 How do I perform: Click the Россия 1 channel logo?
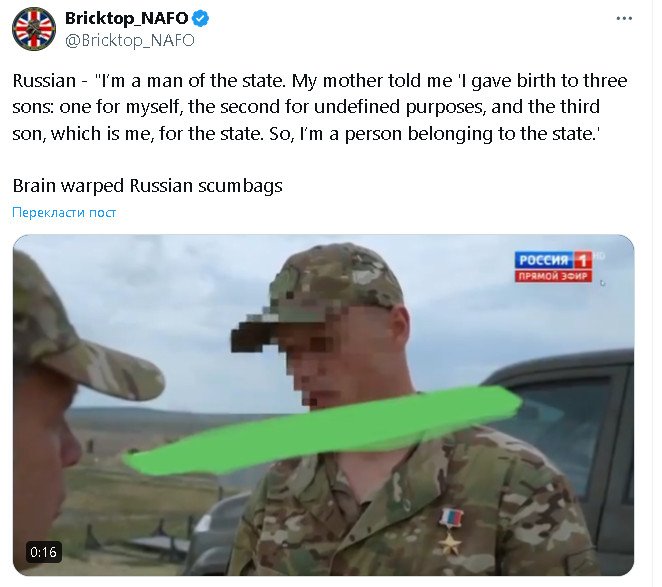pos(553,260)
